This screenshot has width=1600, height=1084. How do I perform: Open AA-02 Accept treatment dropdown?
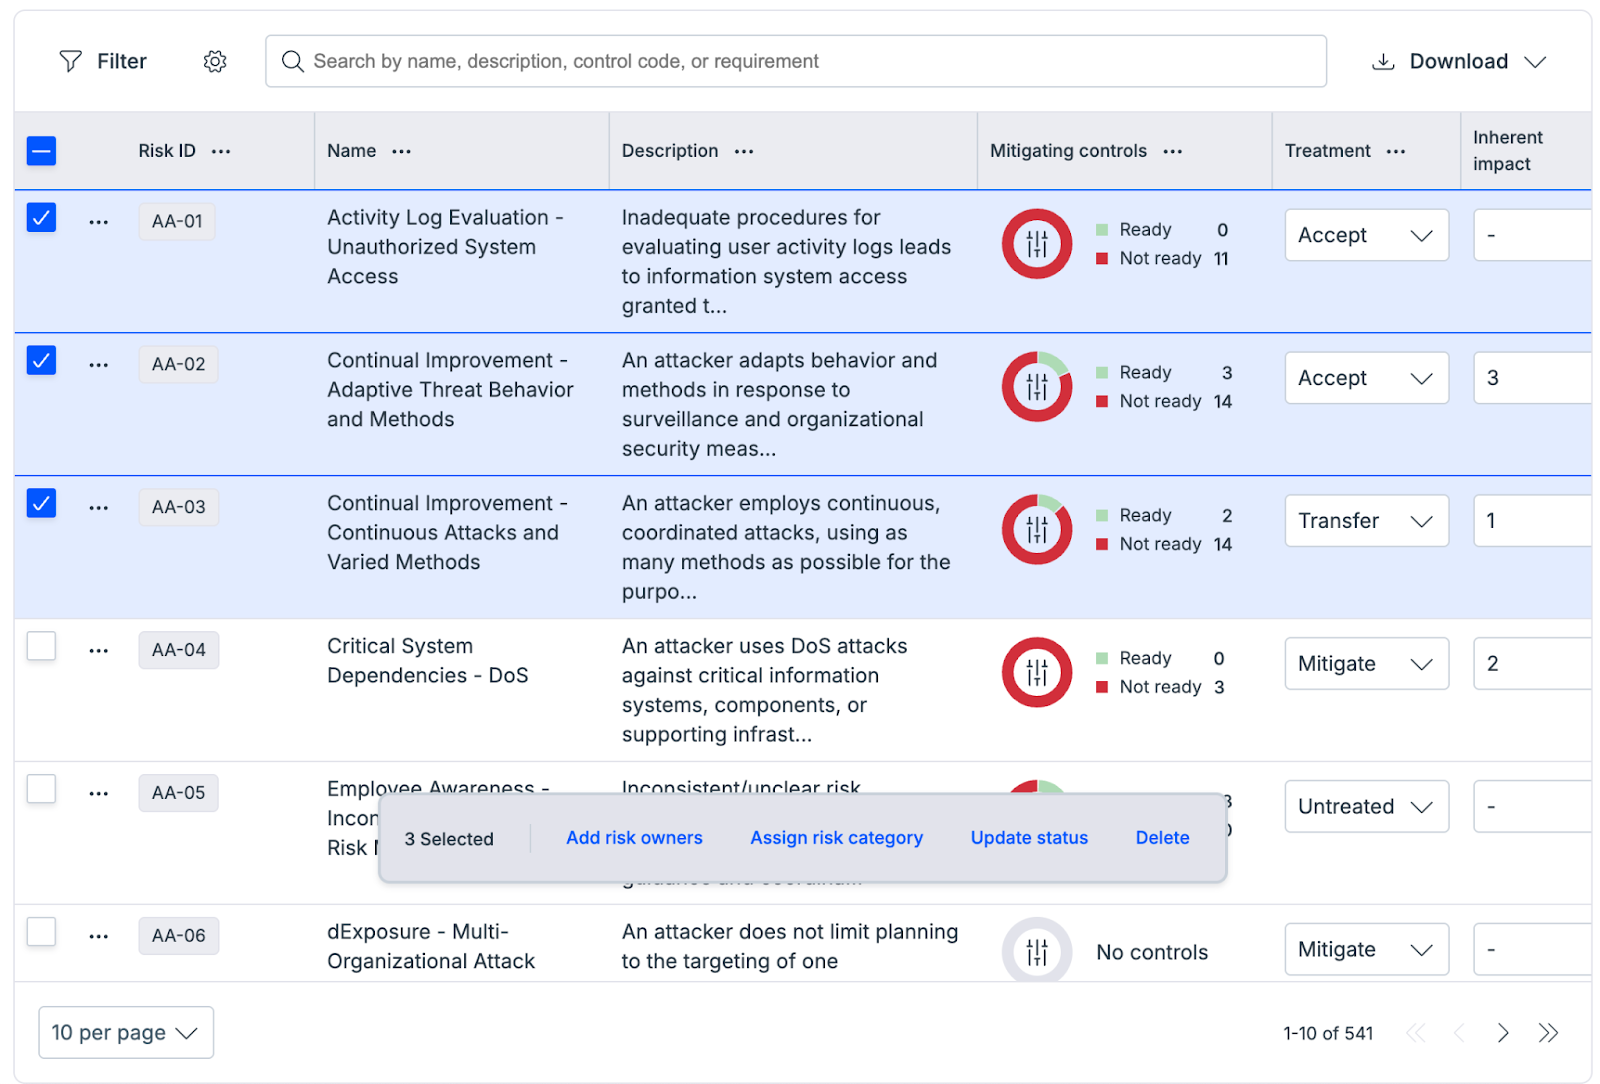pos(1366,378)
